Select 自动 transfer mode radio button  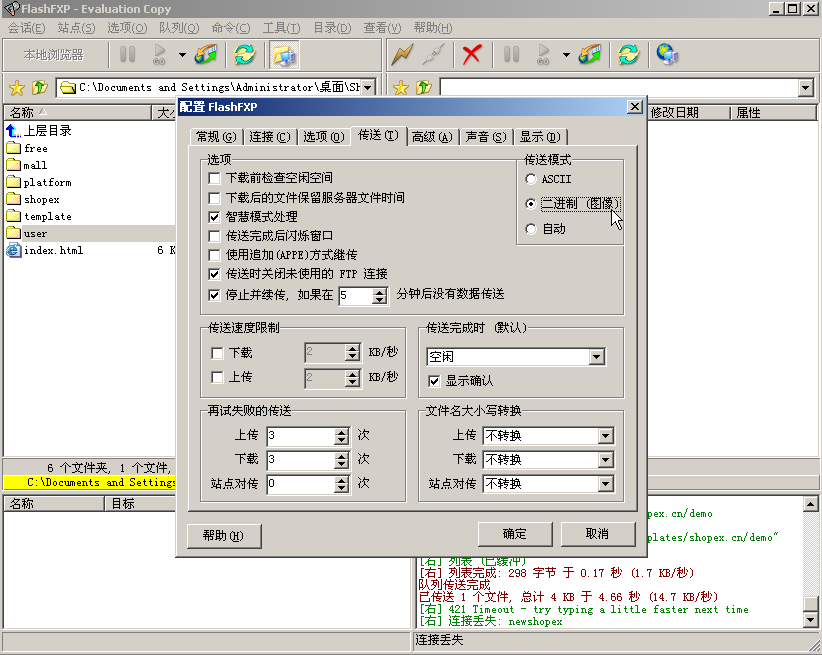(531, 229)
